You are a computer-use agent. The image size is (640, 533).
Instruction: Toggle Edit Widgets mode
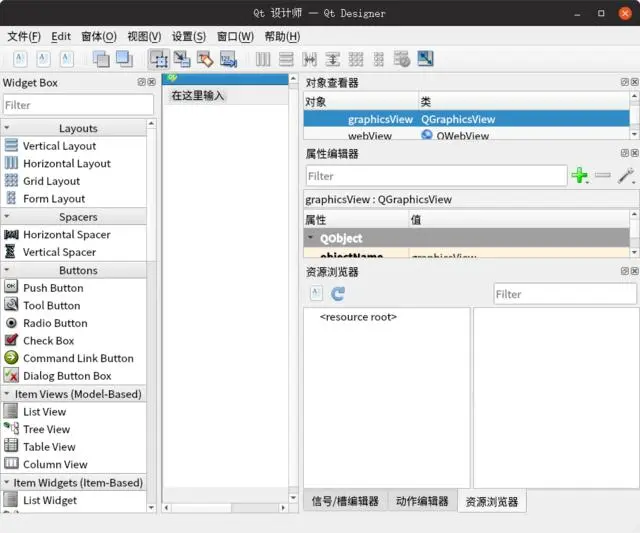(x=159, y=59)
